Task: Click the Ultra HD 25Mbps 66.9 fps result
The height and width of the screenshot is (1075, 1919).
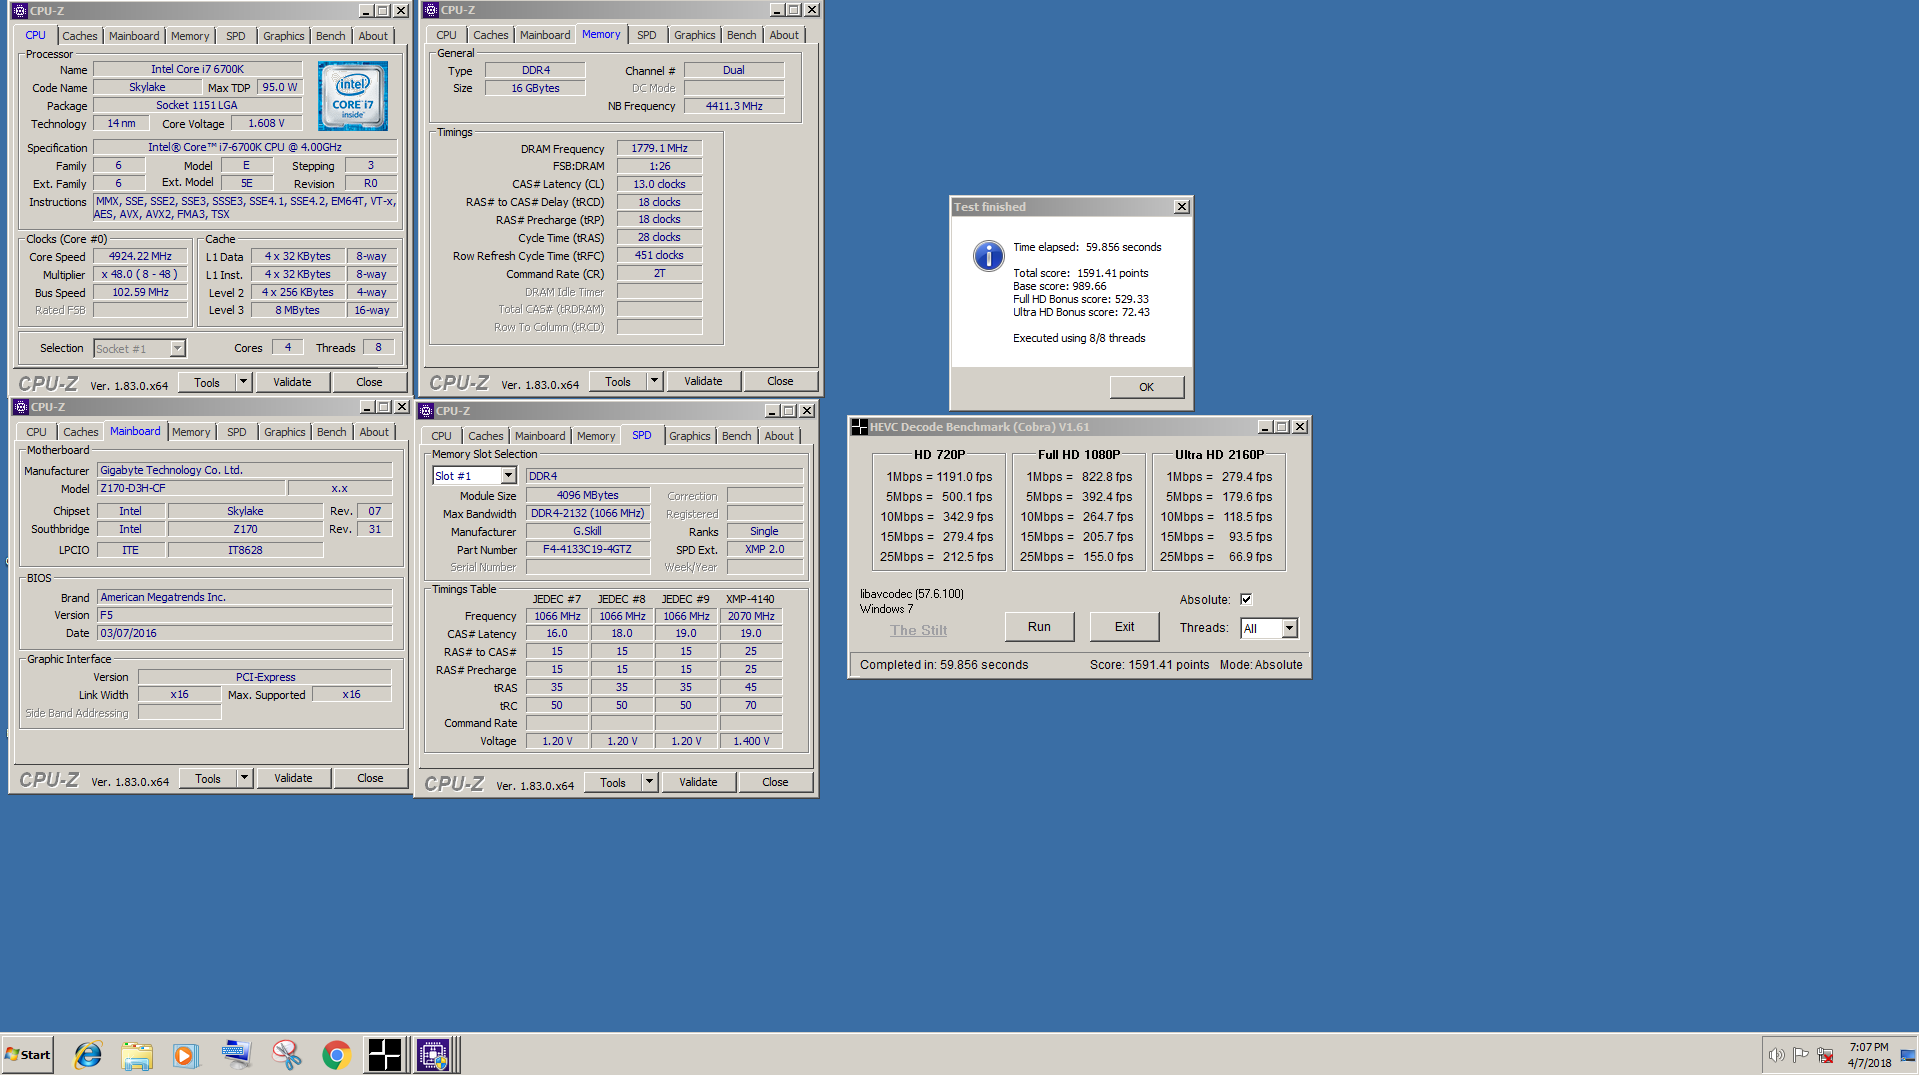Action: pyautogui.click(x=1216, y=557)
